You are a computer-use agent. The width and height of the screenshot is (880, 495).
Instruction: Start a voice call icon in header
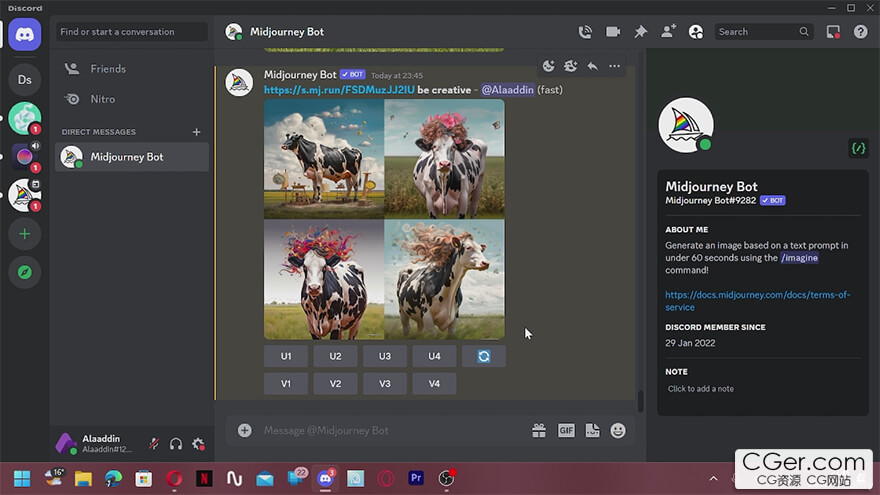pos(585,32)
